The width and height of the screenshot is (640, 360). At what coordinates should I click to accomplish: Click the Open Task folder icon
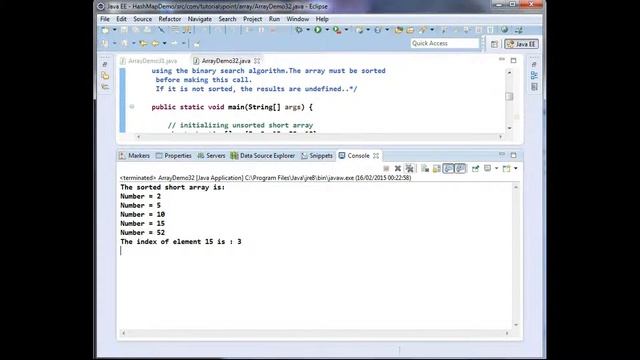coord(410,30)
